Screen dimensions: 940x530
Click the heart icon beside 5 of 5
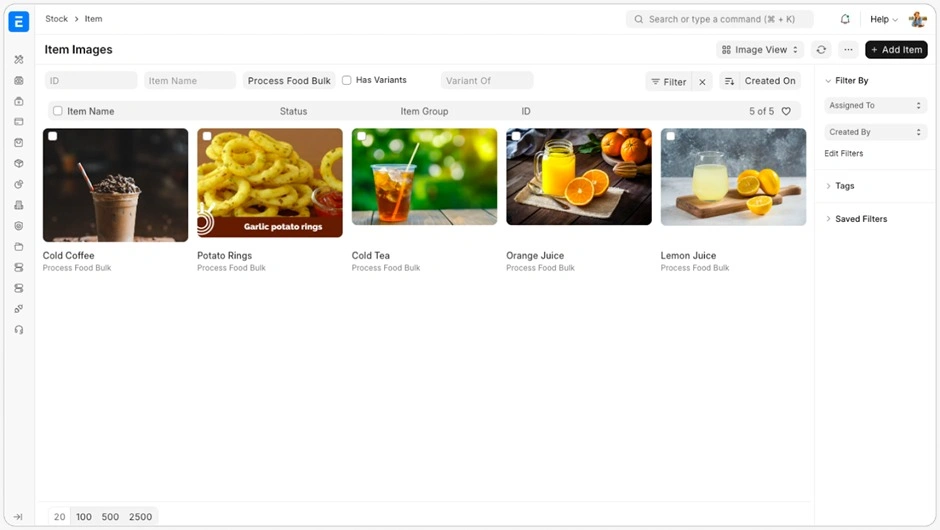click(786, 112)
